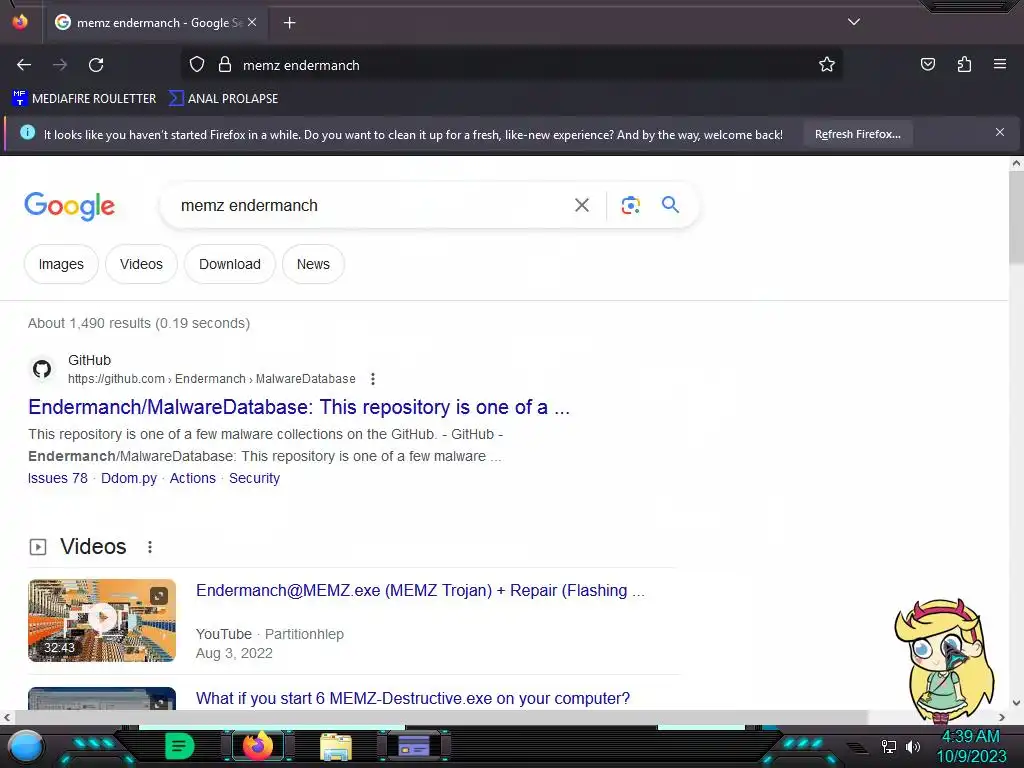Click the Google logo
This screenshot has height=768, width=1024.
click(x=69, y=206)
